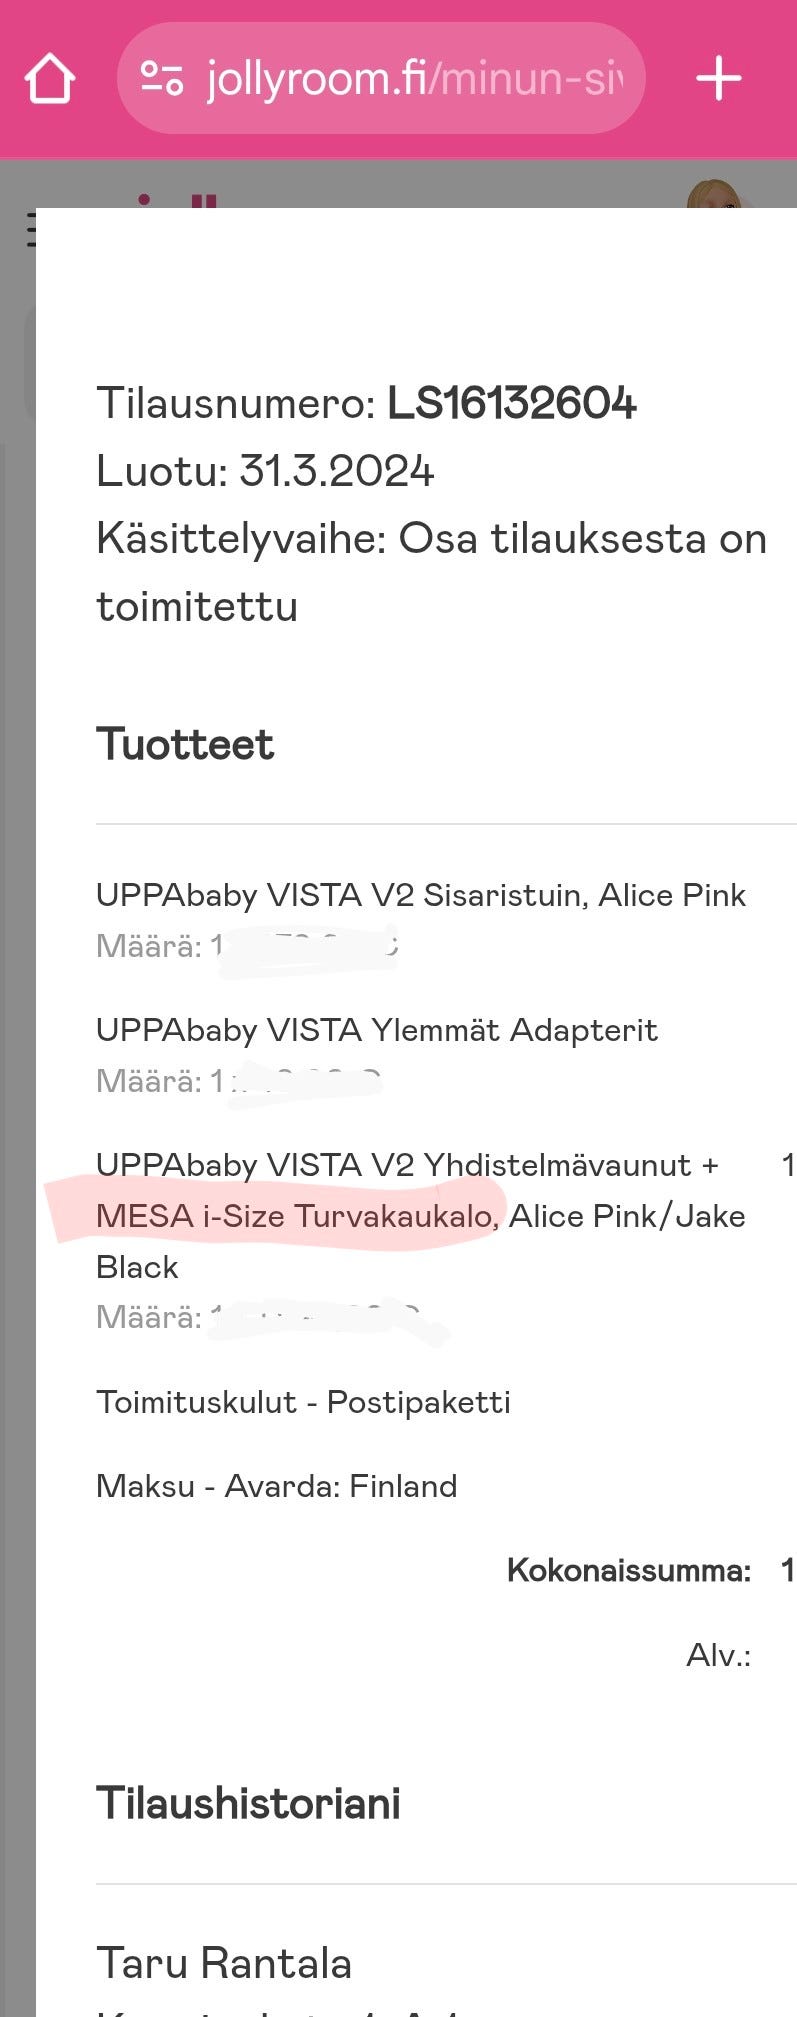This screenshot has width=797, height=2017.
Task: Click the customer name Taru Rantala
Action: [x=224, y=1963]
